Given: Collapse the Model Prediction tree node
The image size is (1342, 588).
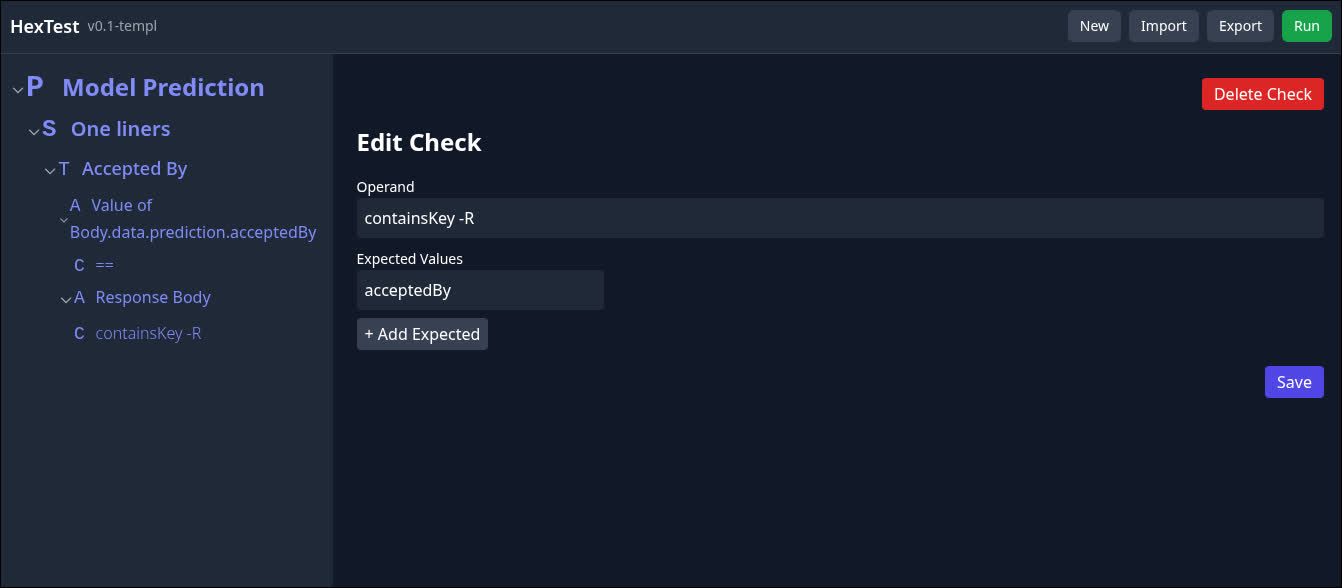Looking at the screenshot, I should [17, 90].
